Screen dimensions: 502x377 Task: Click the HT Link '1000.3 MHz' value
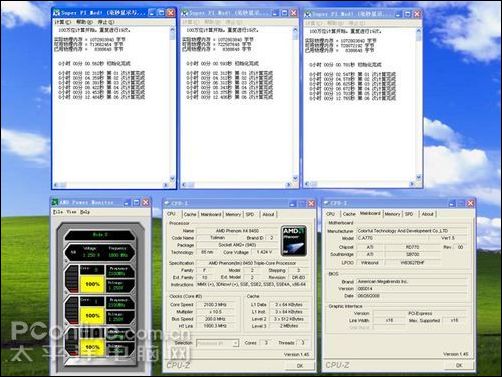pyautogui.click(x=215, y=326)
